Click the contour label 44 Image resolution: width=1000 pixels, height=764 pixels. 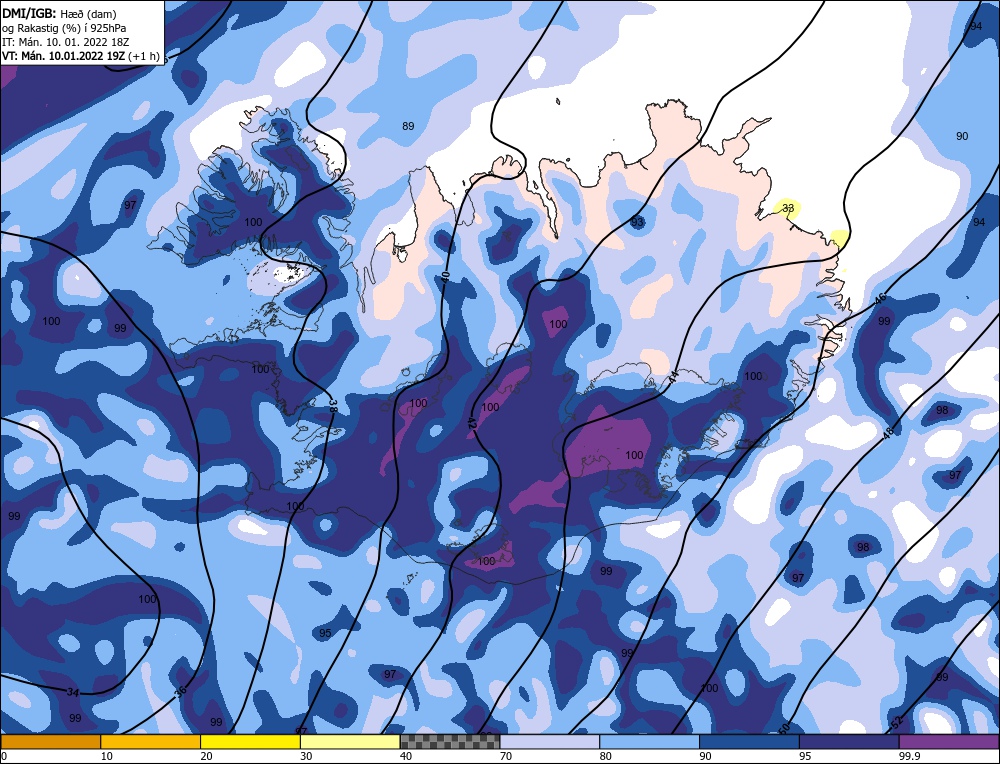pos(672,378)
